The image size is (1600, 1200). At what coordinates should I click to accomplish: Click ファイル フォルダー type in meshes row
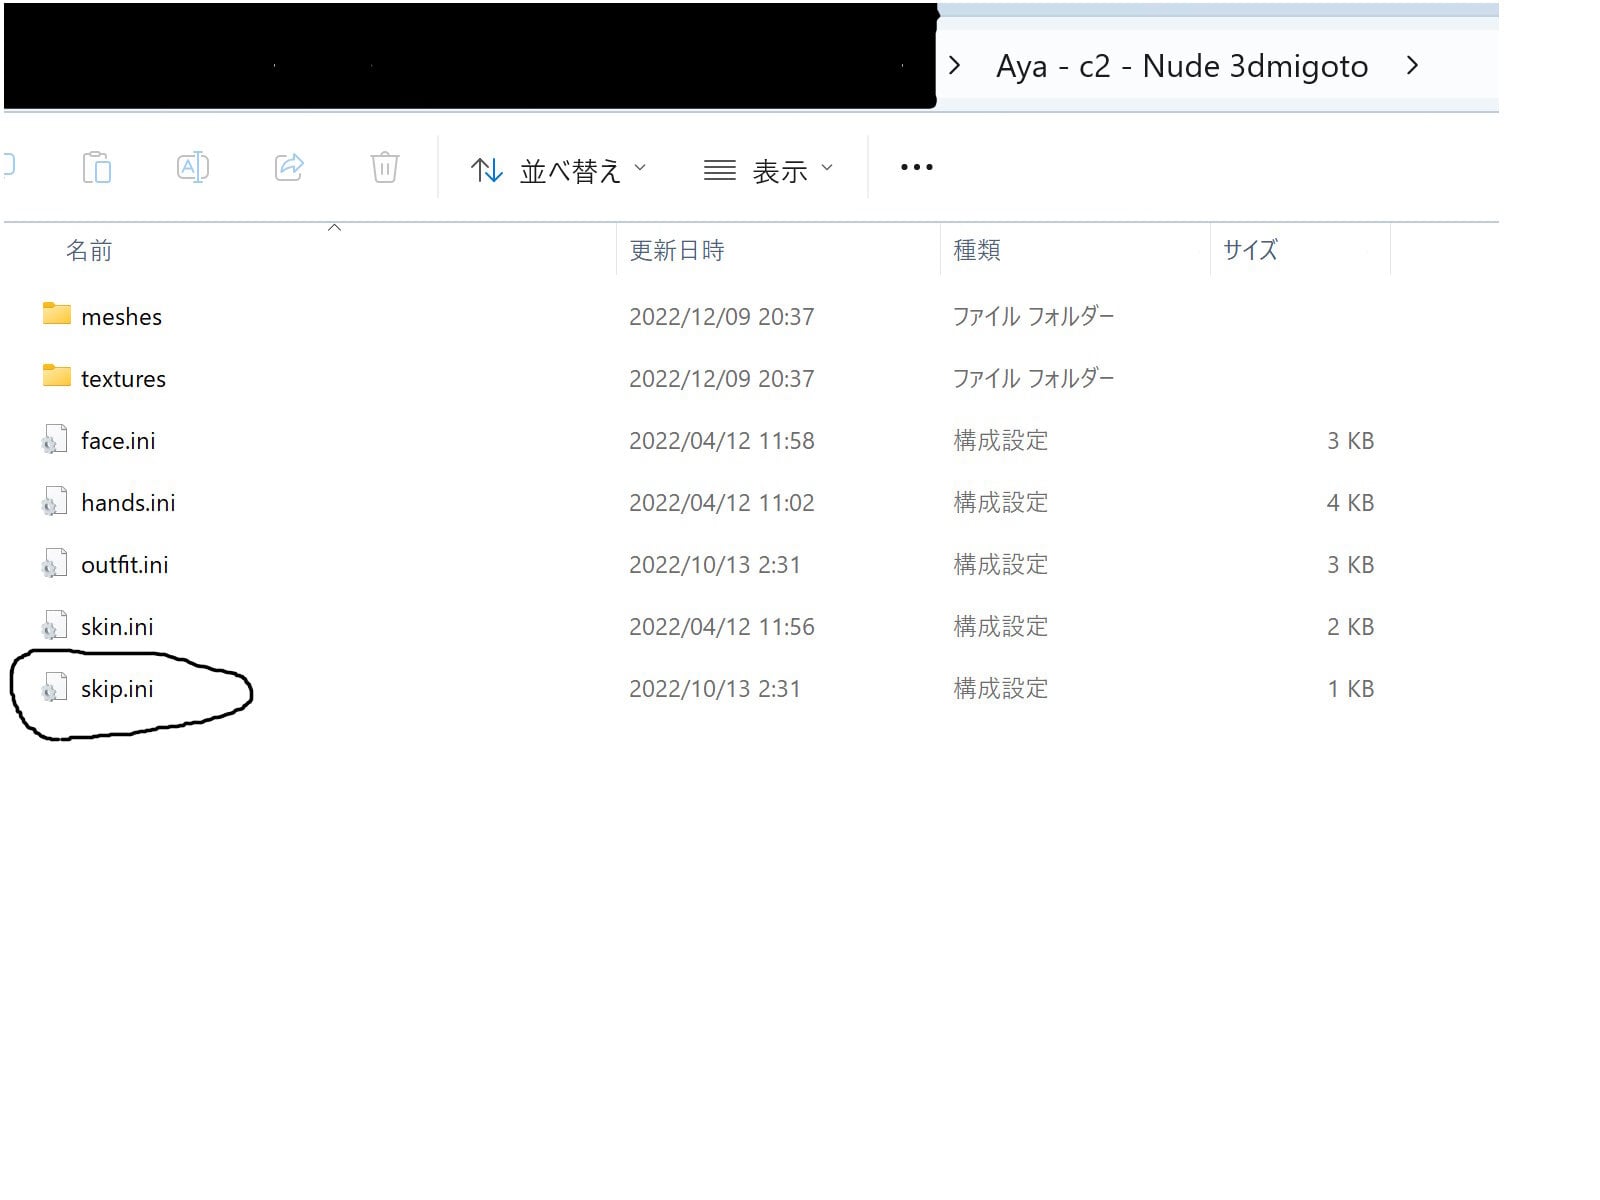1033,317
